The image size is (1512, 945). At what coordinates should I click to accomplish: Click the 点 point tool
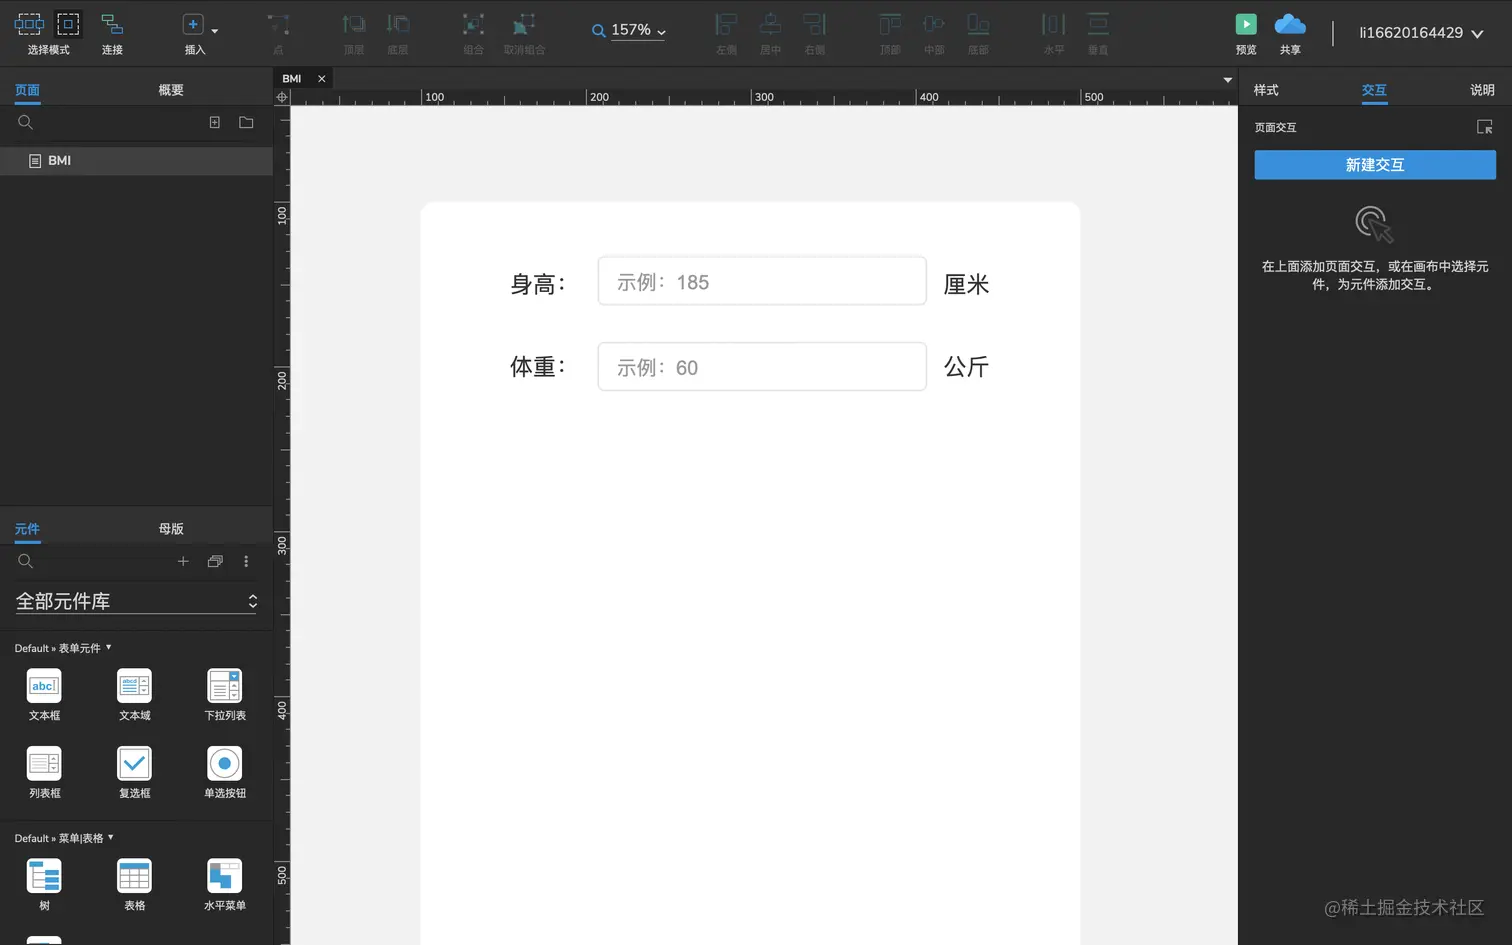[x=278, y=25]
